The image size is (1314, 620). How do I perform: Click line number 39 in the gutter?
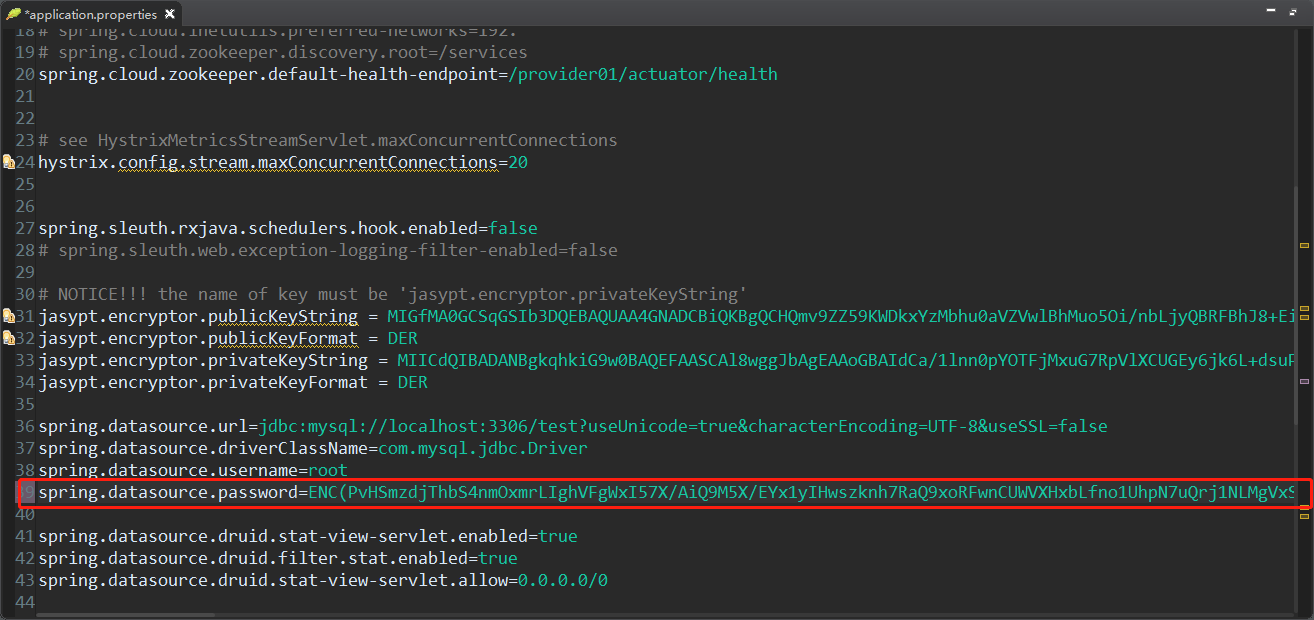pos(27,492)
